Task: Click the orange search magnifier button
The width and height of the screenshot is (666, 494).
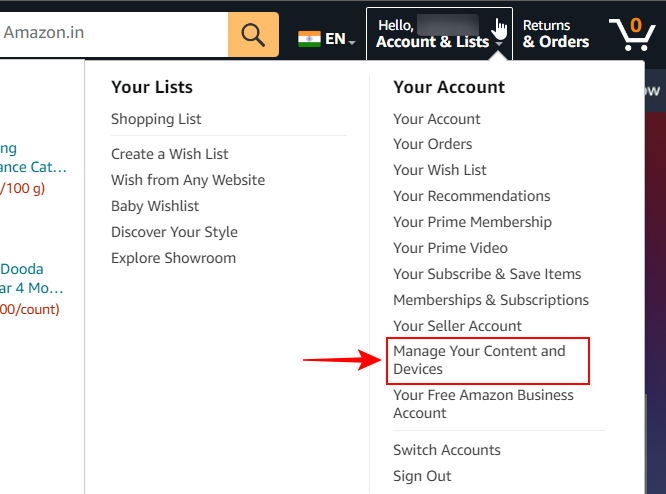Action: tap(253, 35)
